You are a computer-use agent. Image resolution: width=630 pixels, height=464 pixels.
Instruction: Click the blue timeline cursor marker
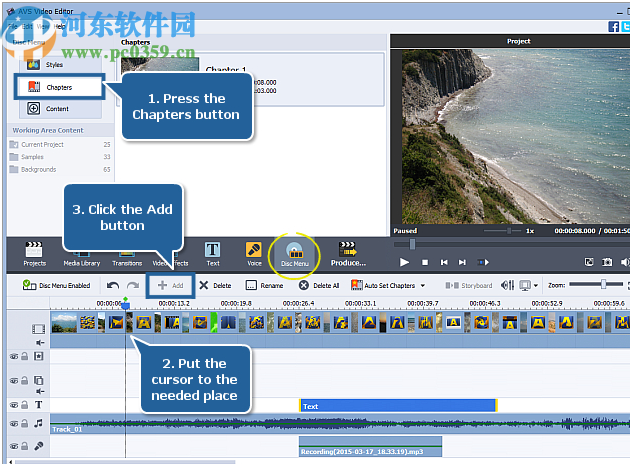pyautogui.click(x=125, y=304)
